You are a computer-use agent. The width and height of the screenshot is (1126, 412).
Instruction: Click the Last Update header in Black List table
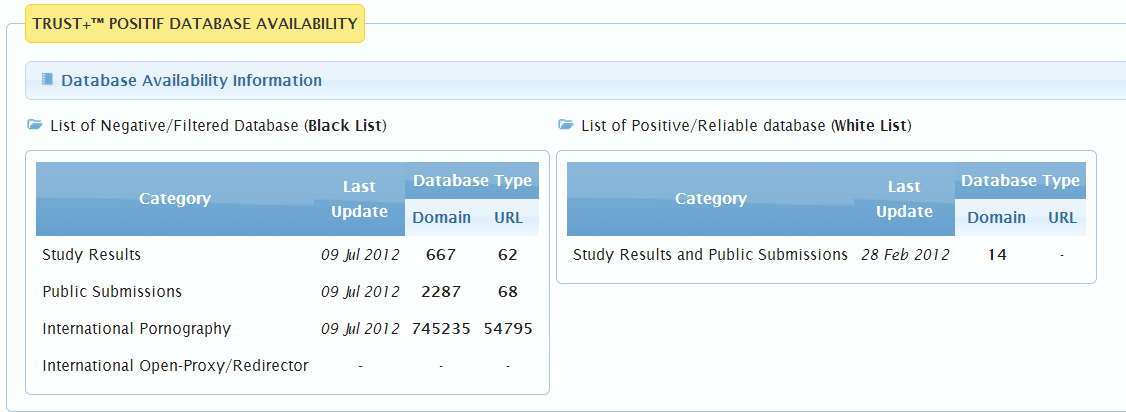(359, 199)
